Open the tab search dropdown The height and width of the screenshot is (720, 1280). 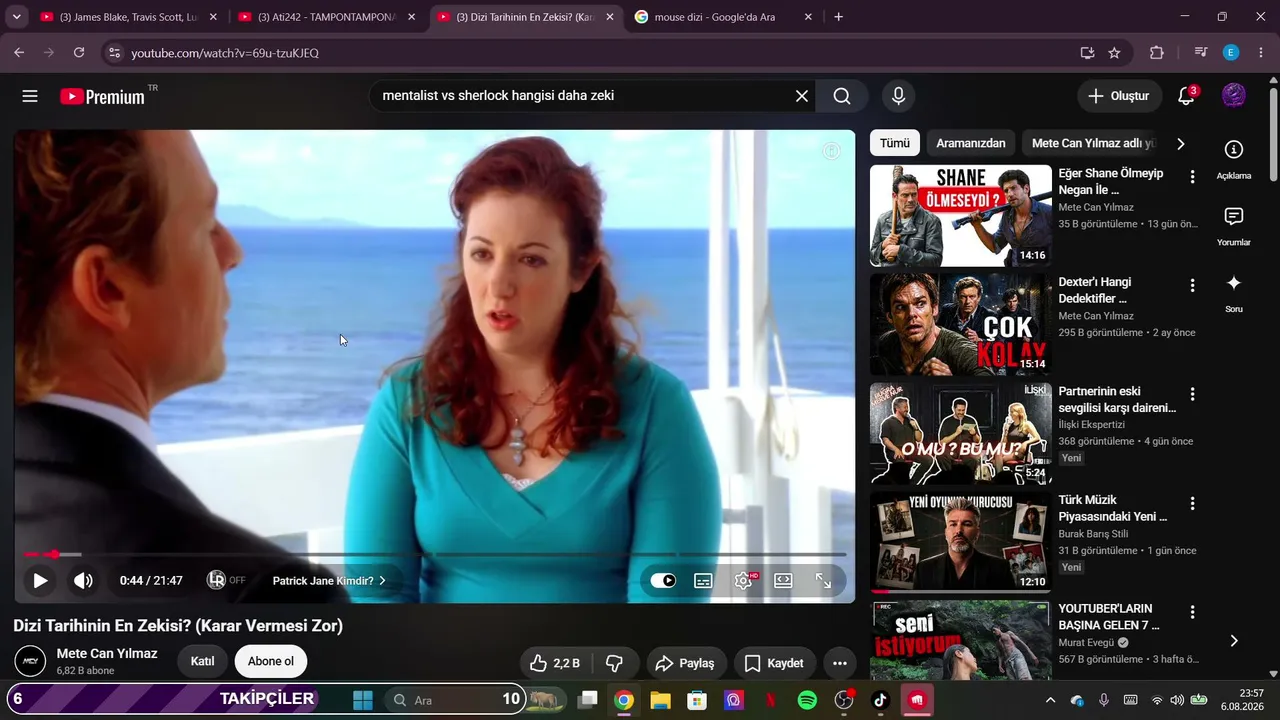[x=16, y=17]
